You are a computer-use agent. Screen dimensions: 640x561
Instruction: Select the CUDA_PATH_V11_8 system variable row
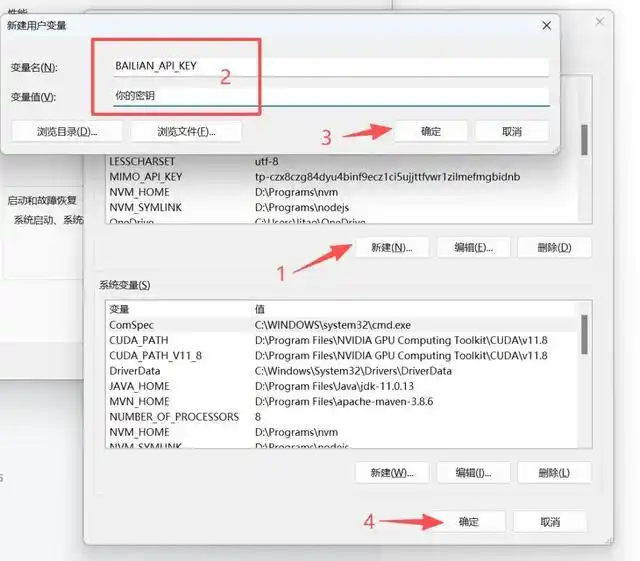click(x=342, y=356)
